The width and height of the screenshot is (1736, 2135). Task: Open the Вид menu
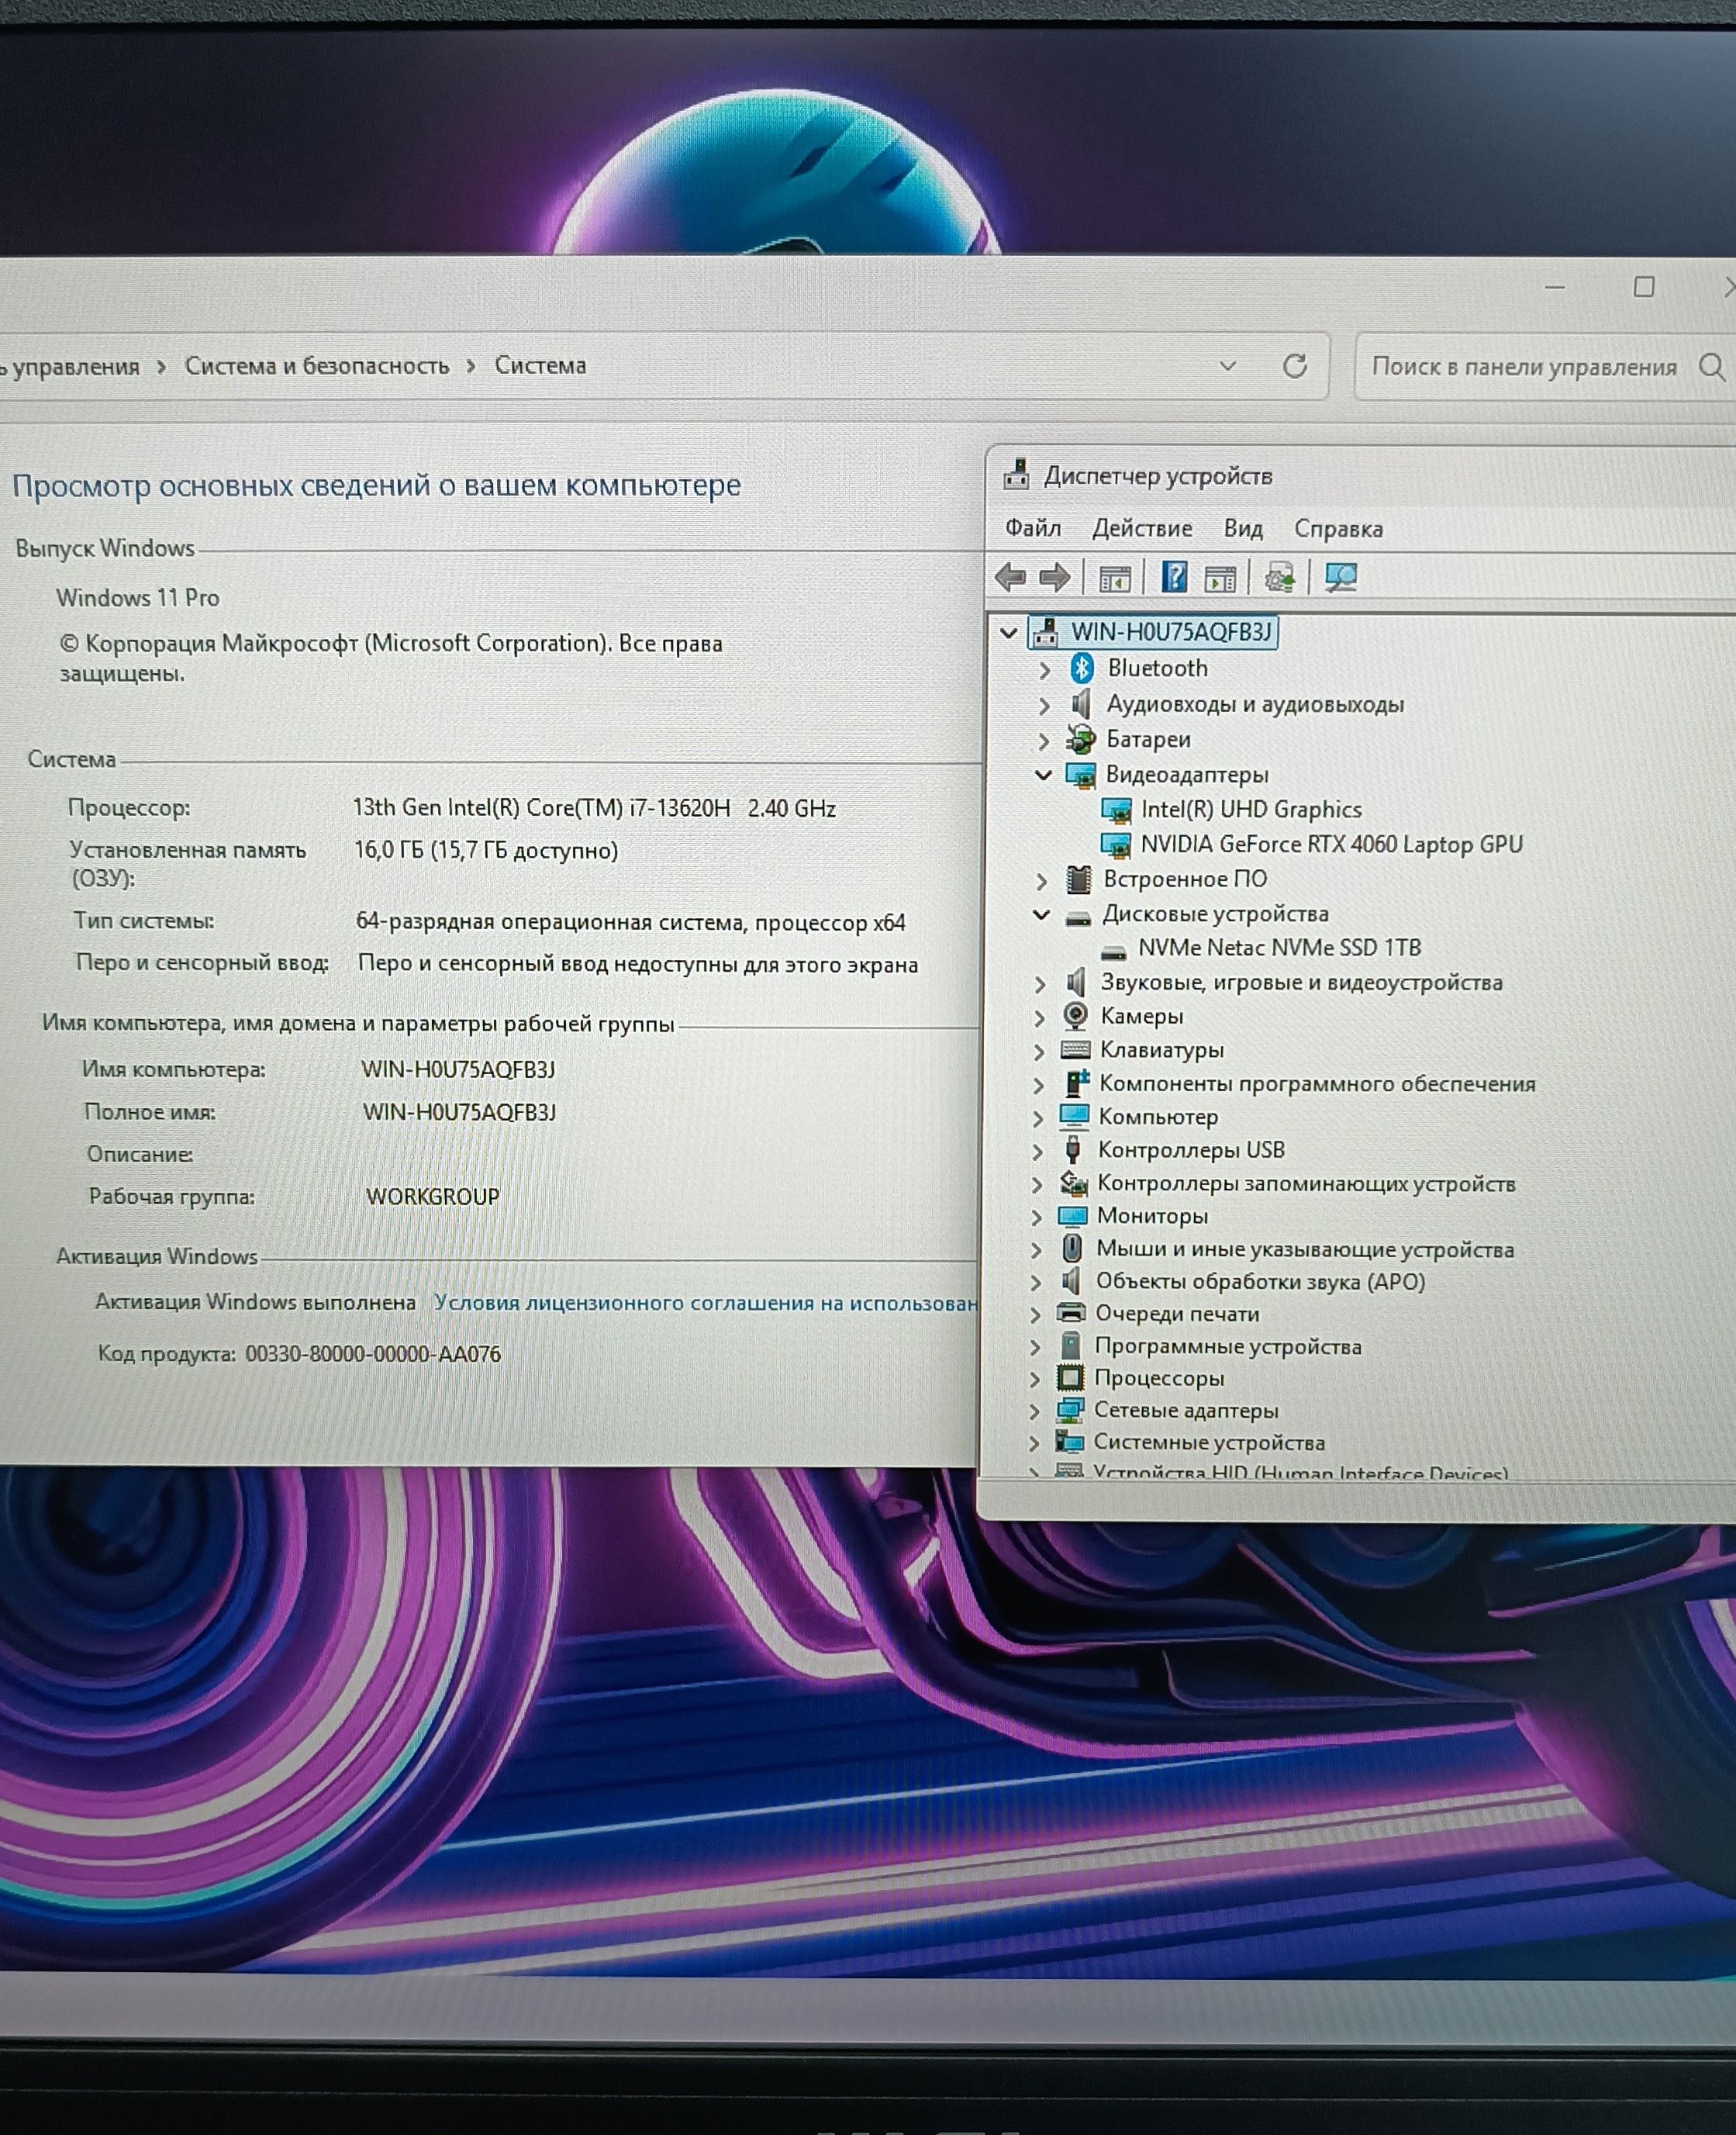(1243, 528)
